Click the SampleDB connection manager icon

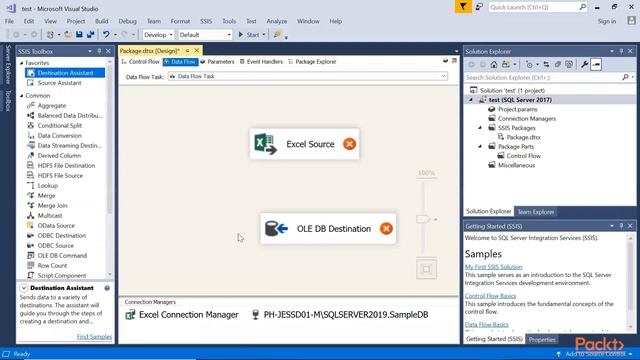(256, 315)
